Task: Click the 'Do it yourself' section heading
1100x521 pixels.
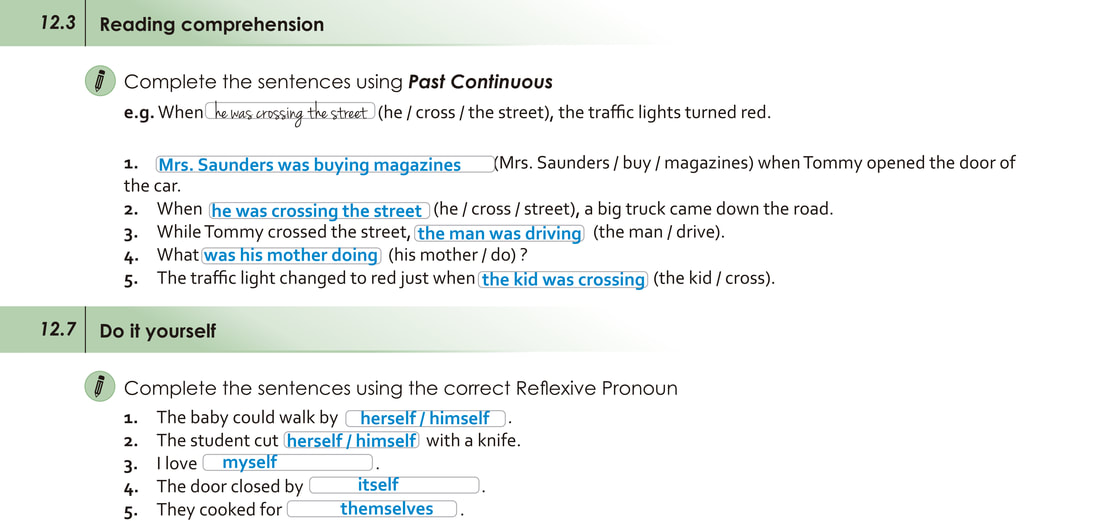Action: 158,331
